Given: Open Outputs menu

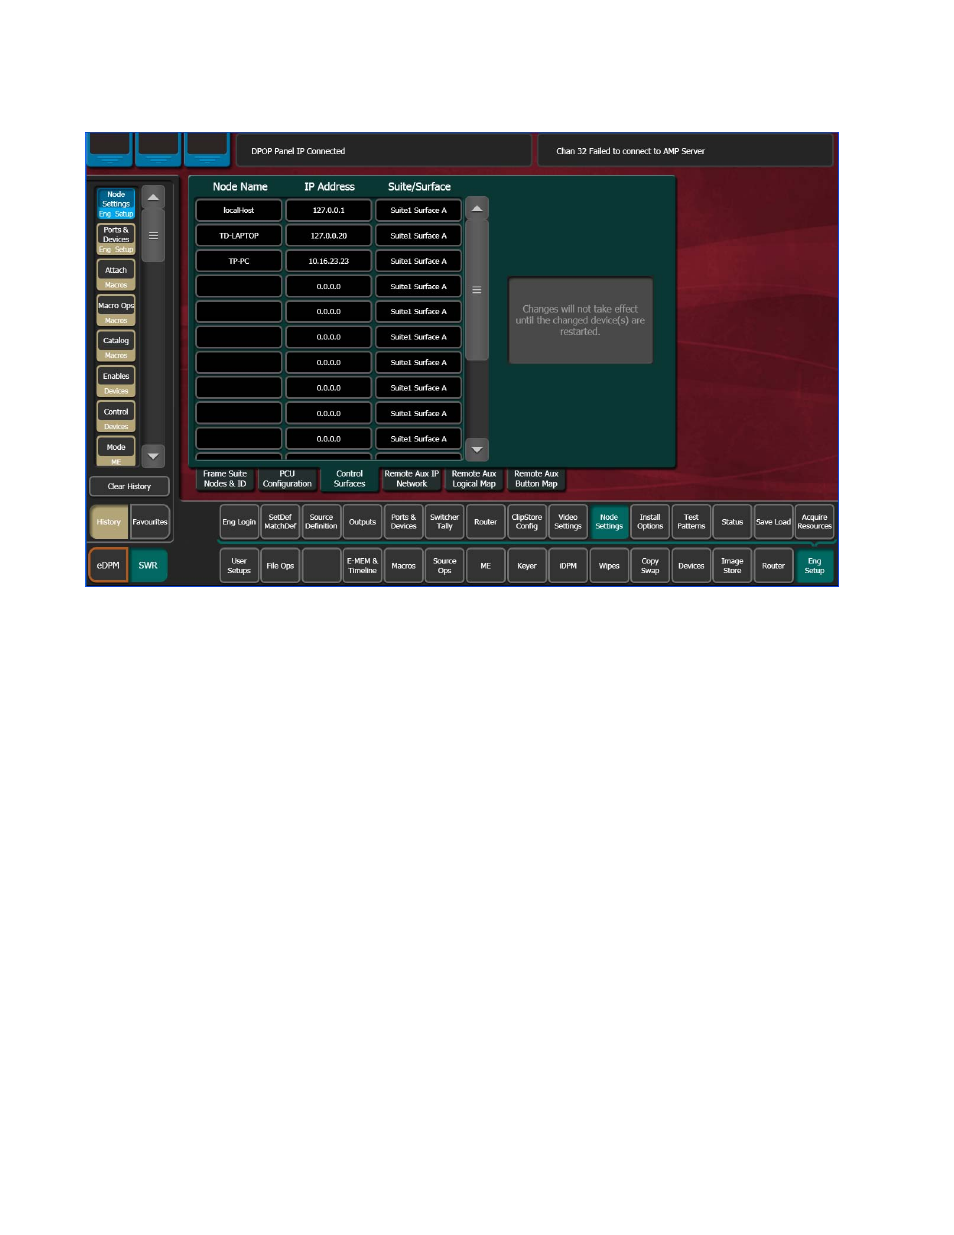Looking at the screenshot, I should click(x=362, y=522).
